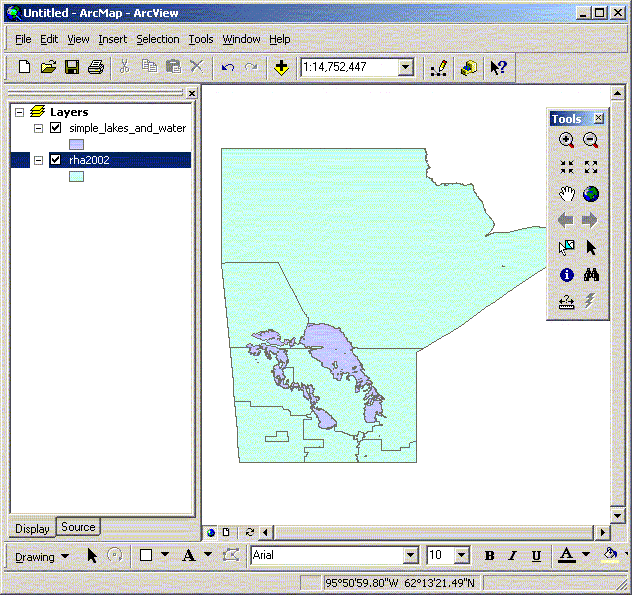Image resolution: width=632 pixels, height=595 pixels.
Task: Open the Tools menu
Action: 201,39
